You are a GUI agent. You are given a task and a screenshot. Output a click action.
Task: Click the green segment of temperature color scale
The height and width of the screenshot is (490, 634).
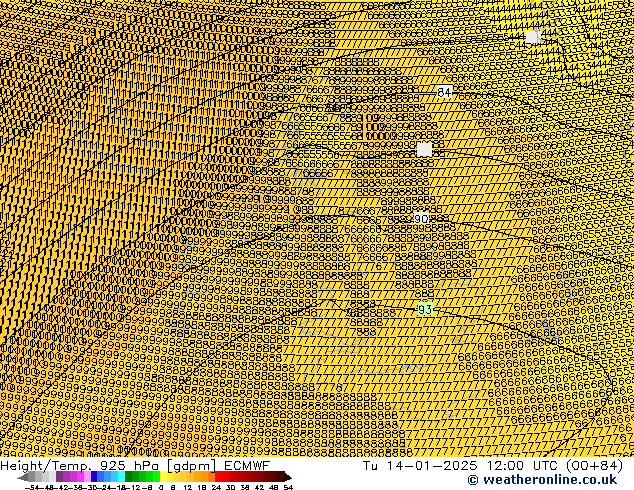tap(142, 477)
